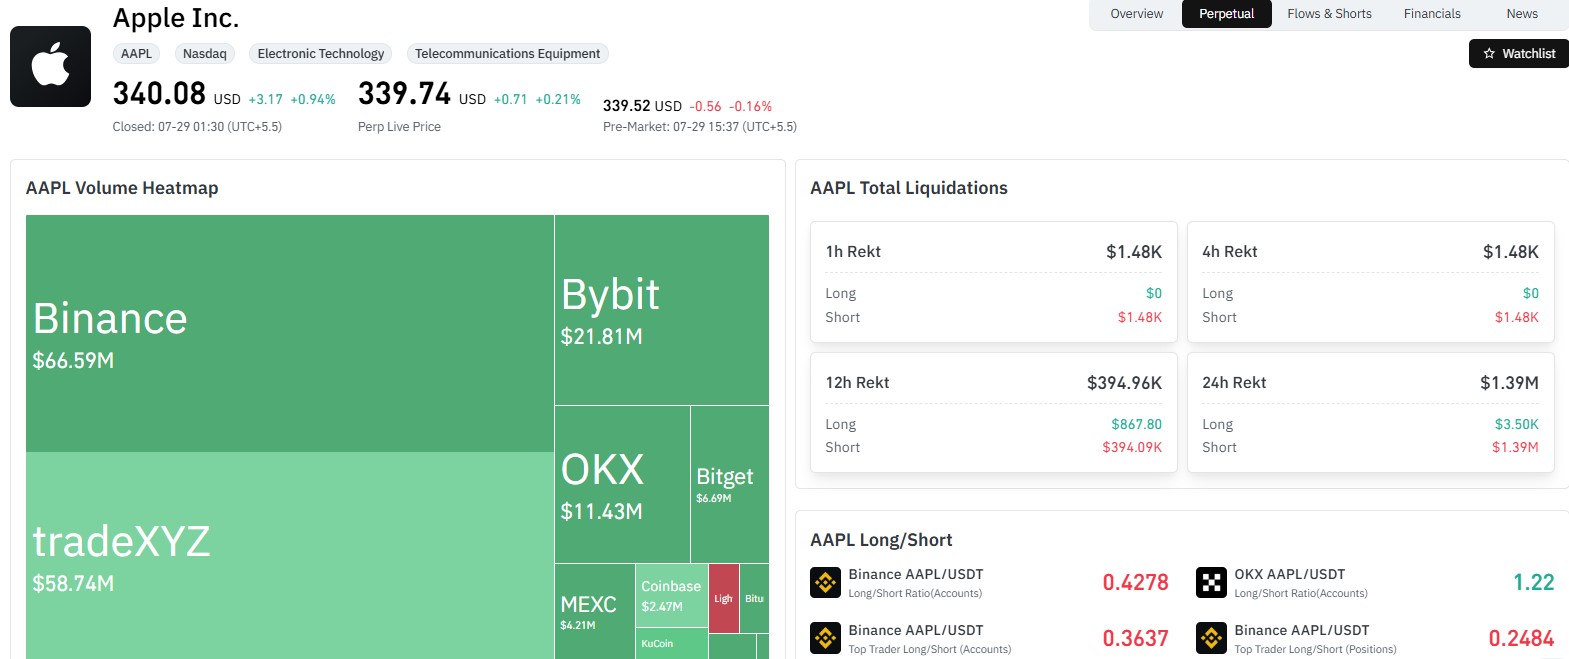1569x659 pixels.
Task: Click the +0.21% perp change value
Action: (x=558, y=100)
